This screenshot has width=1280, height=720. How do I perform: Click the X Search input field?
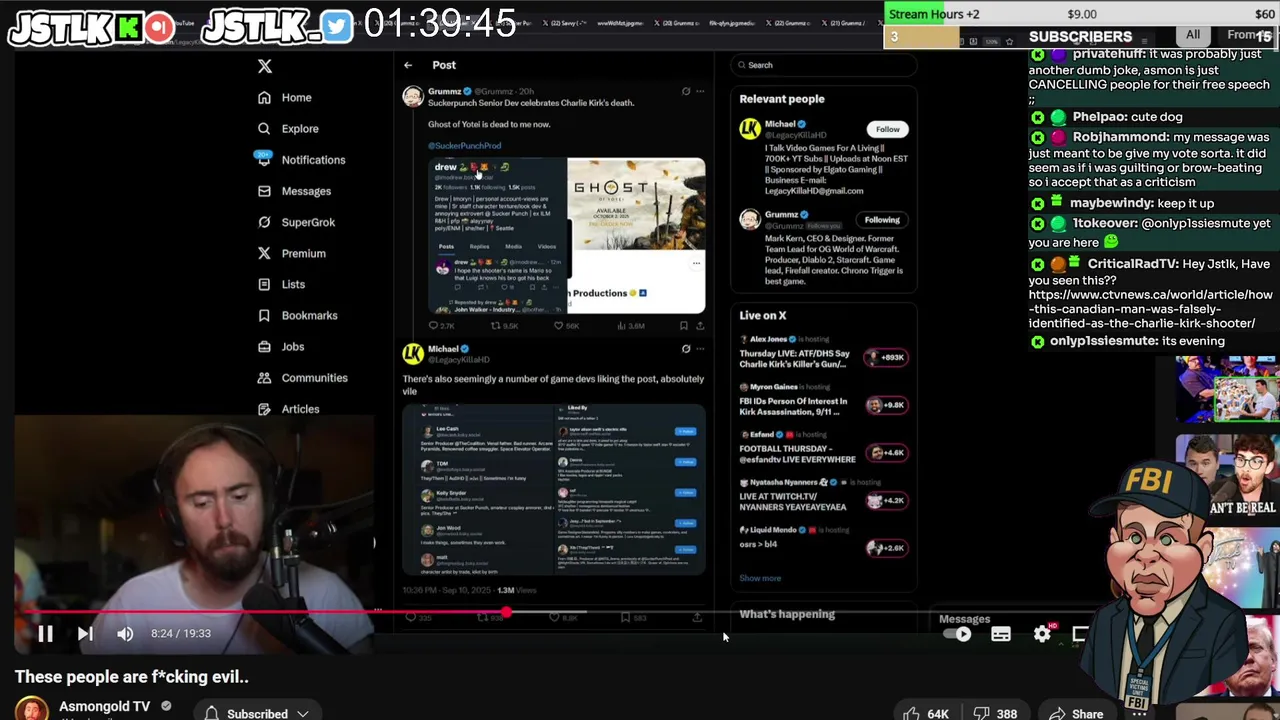pyautogui.click(x=823, y=65)
